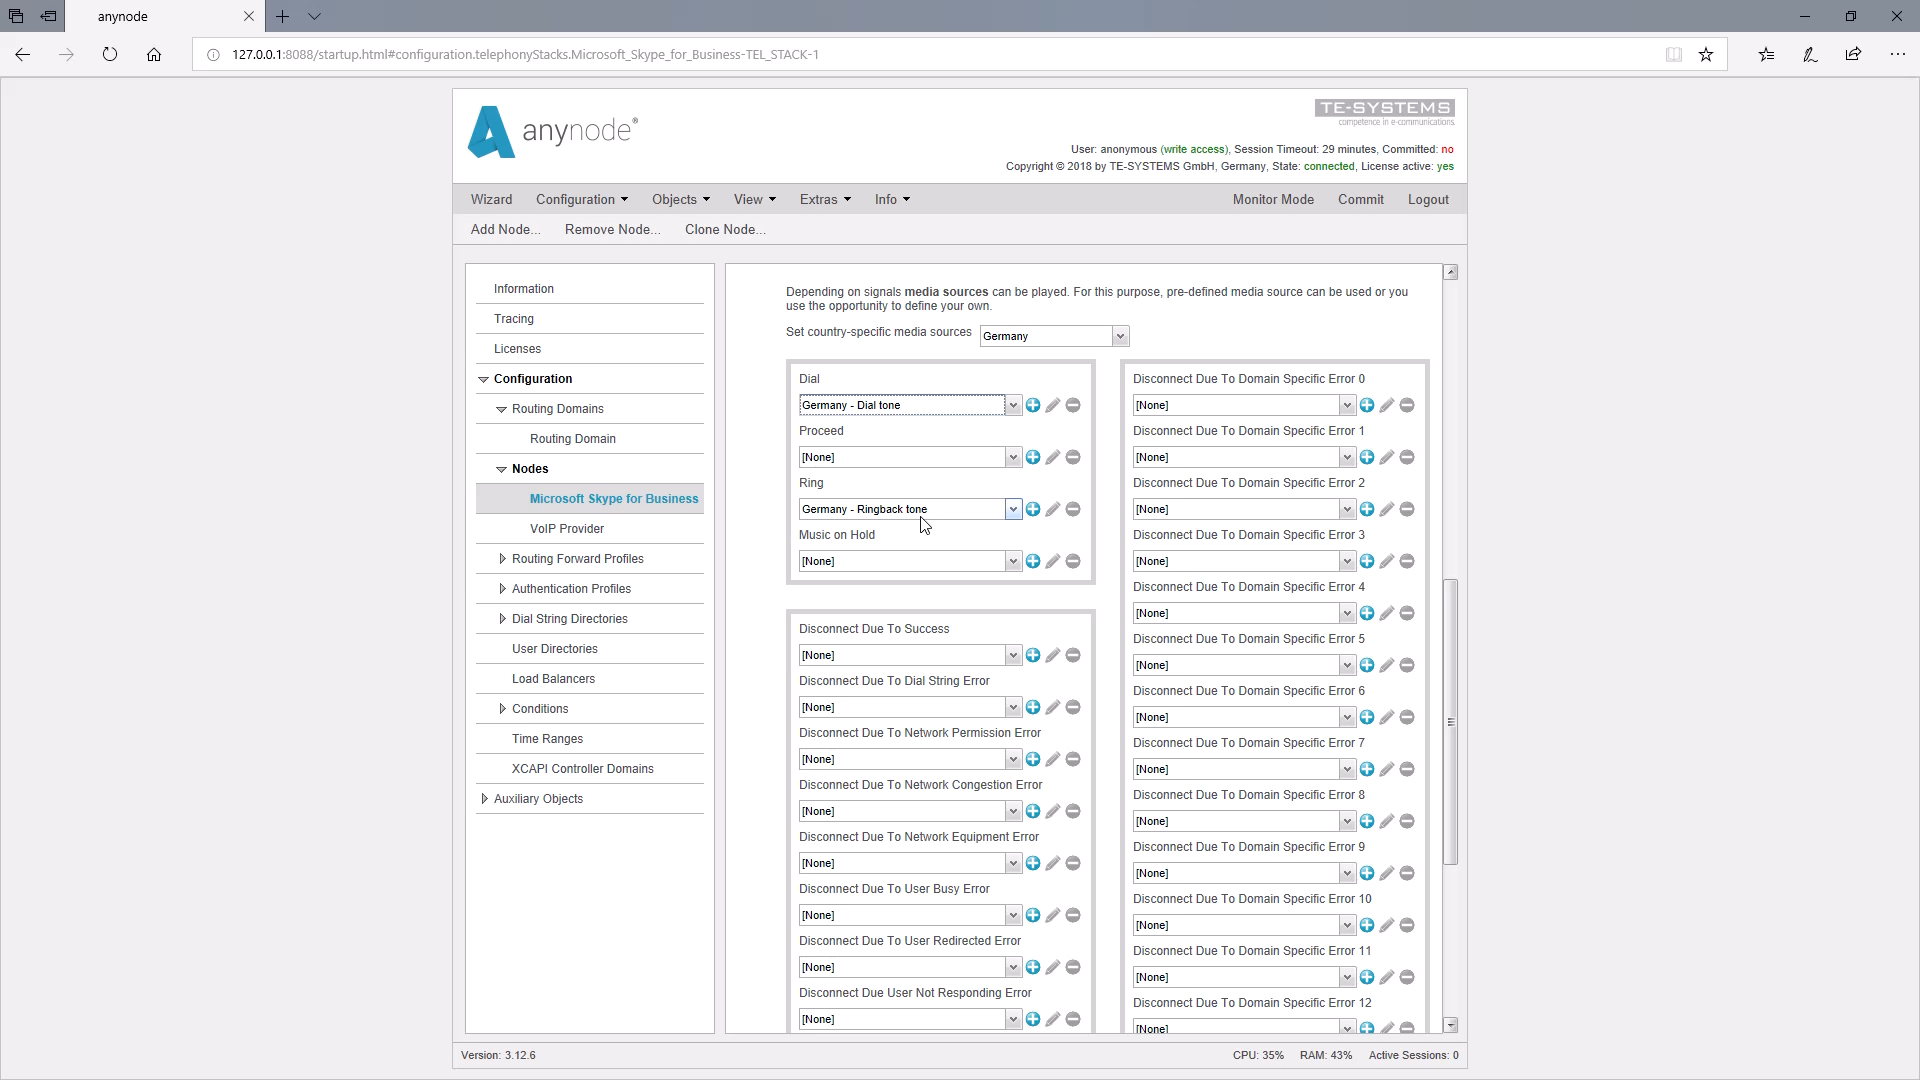Add source for Domain Specific Error 6

coord(1367,717)
